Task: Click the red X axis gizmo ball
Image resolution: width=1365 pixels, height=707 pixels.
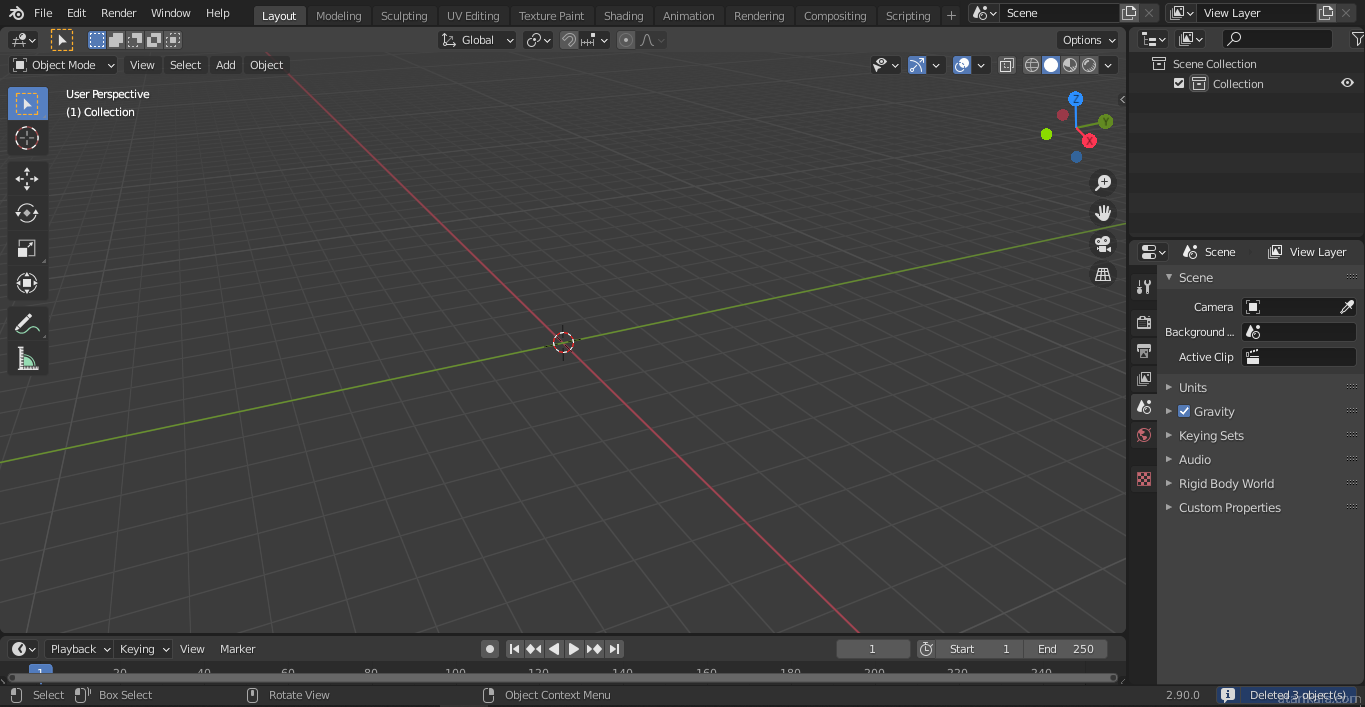Action: coord(1089,141)
